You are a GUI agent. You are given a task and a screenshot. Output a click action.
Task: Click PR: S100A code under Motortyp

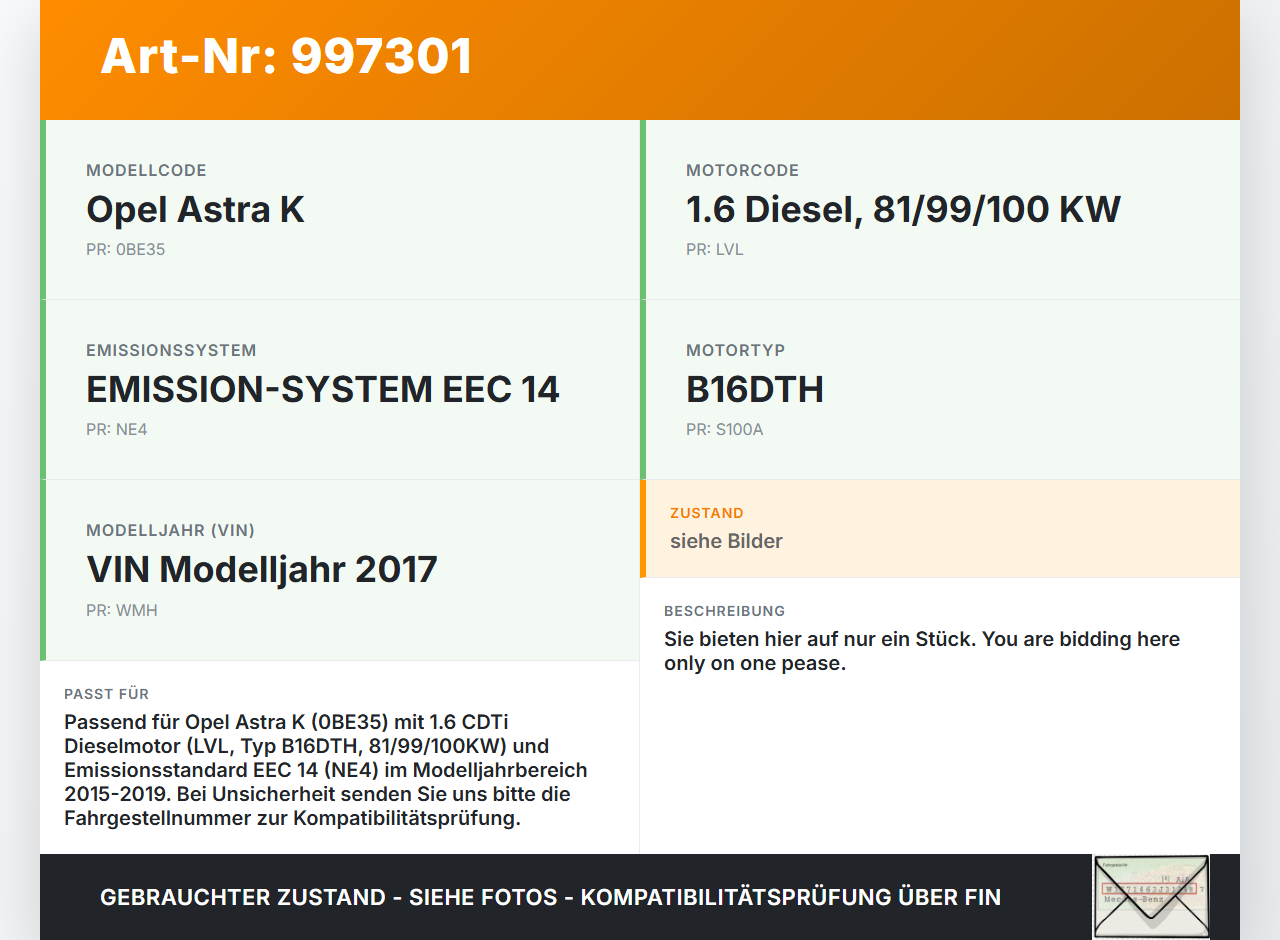pyautogui.click(x=724, y=430)
